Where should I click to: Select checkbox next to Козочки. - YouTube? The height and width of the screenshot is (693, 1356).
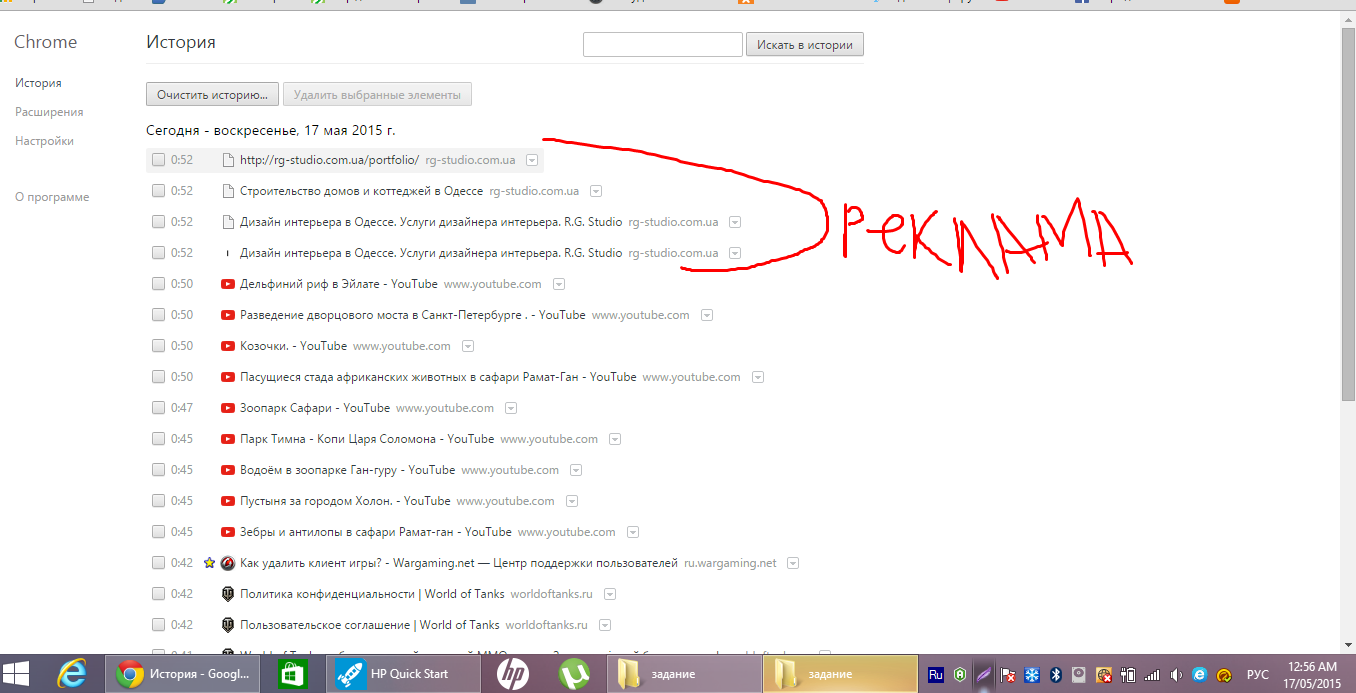[158, 346]
